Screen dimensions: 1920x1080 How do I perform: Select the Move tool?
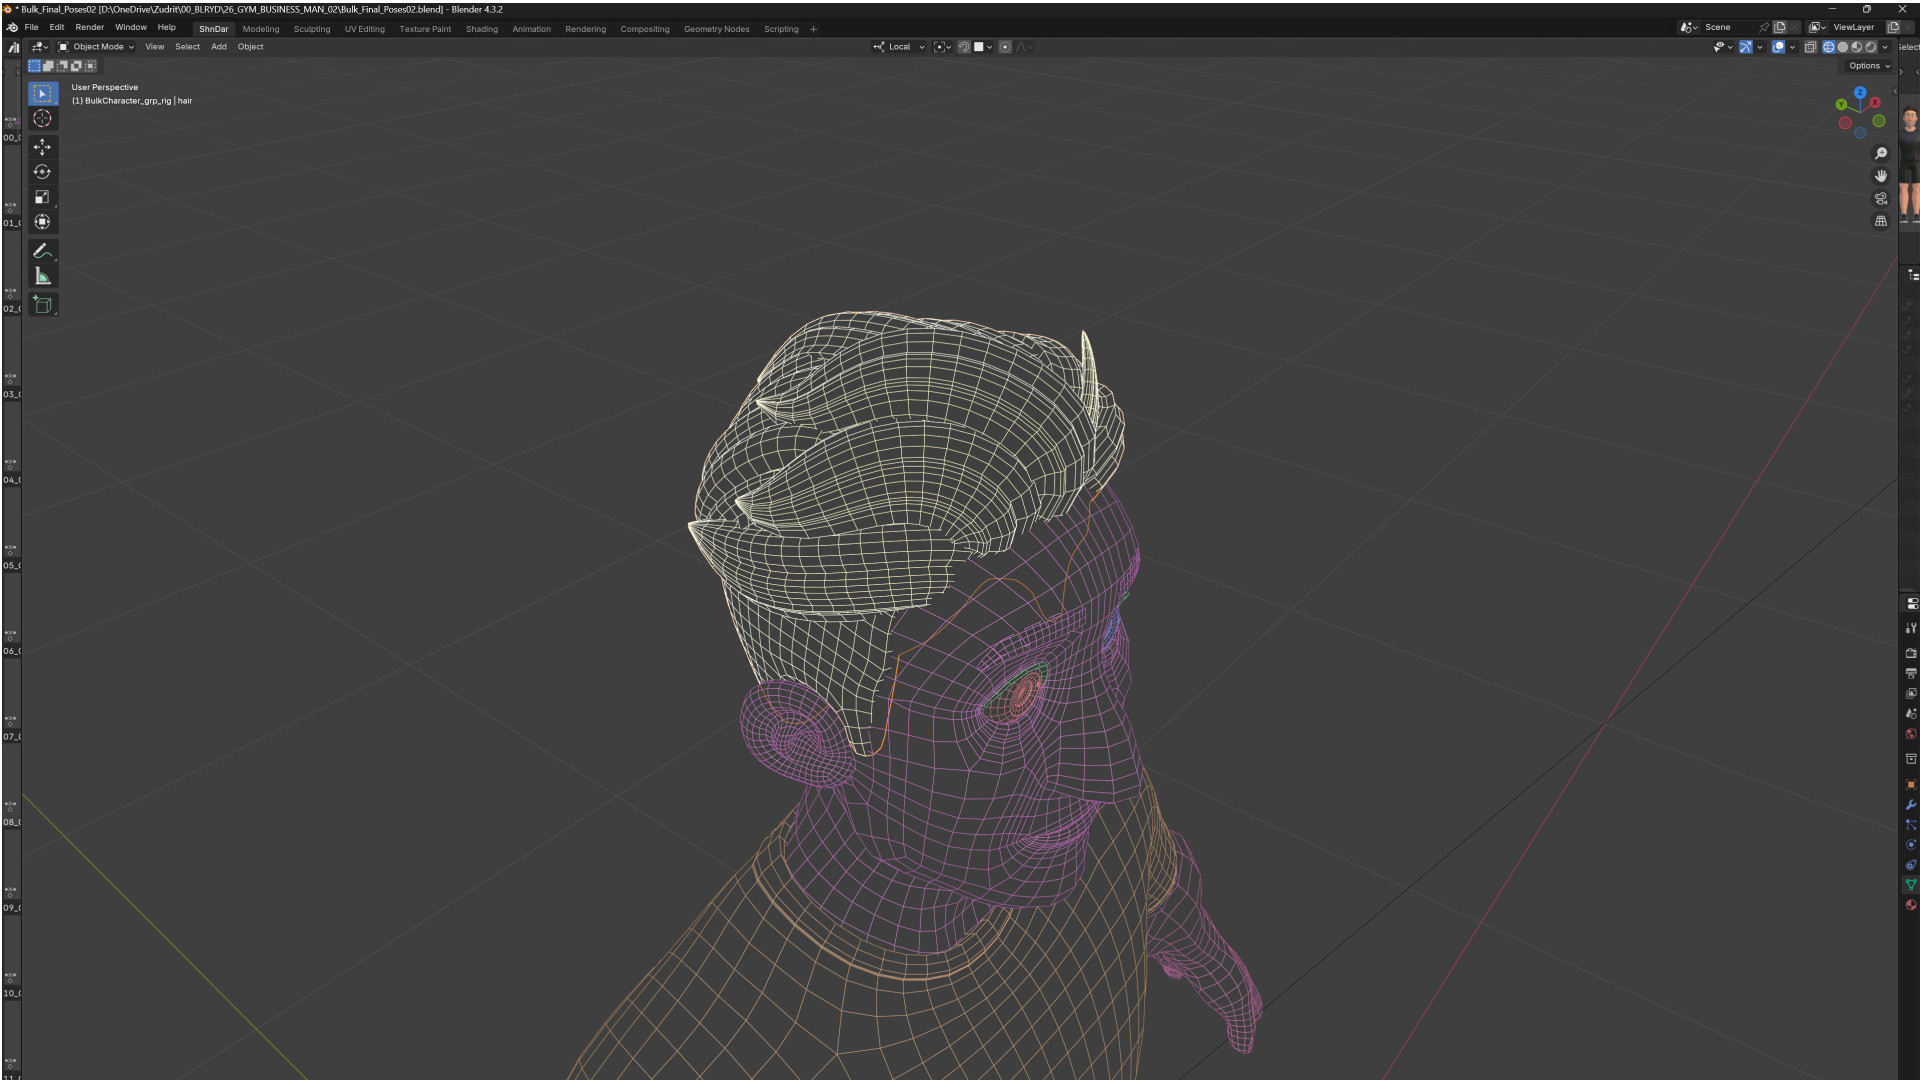click(42, 147)
